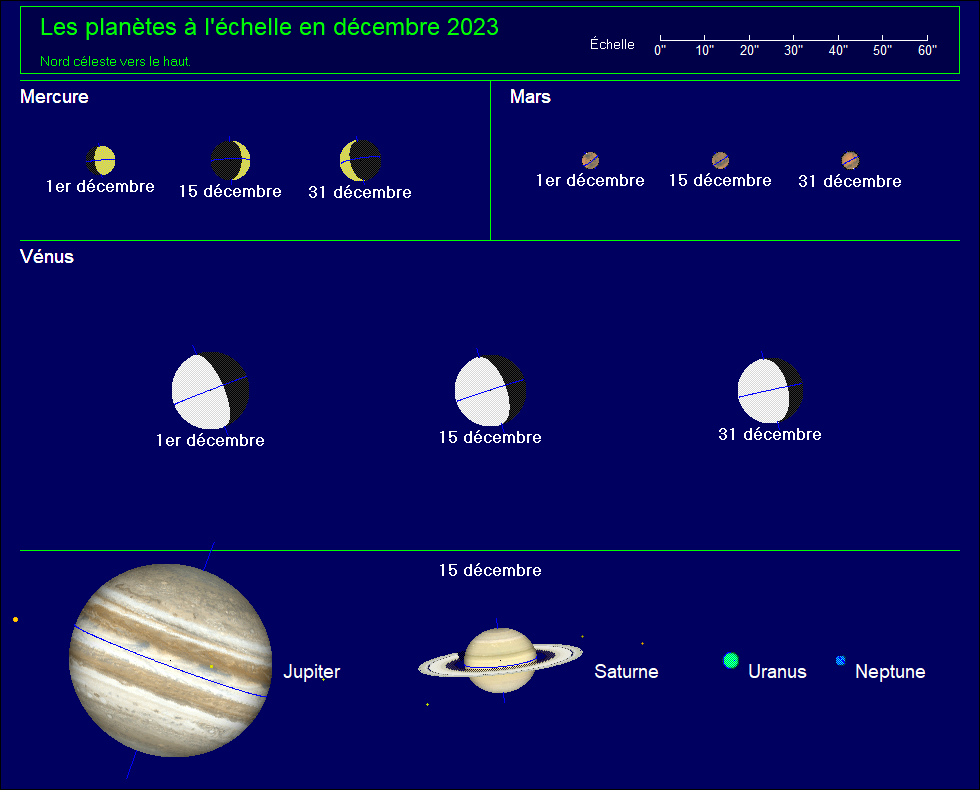Click '31 décembre' under Mars
Screen dimensions: 980x790
coord(850,181)
